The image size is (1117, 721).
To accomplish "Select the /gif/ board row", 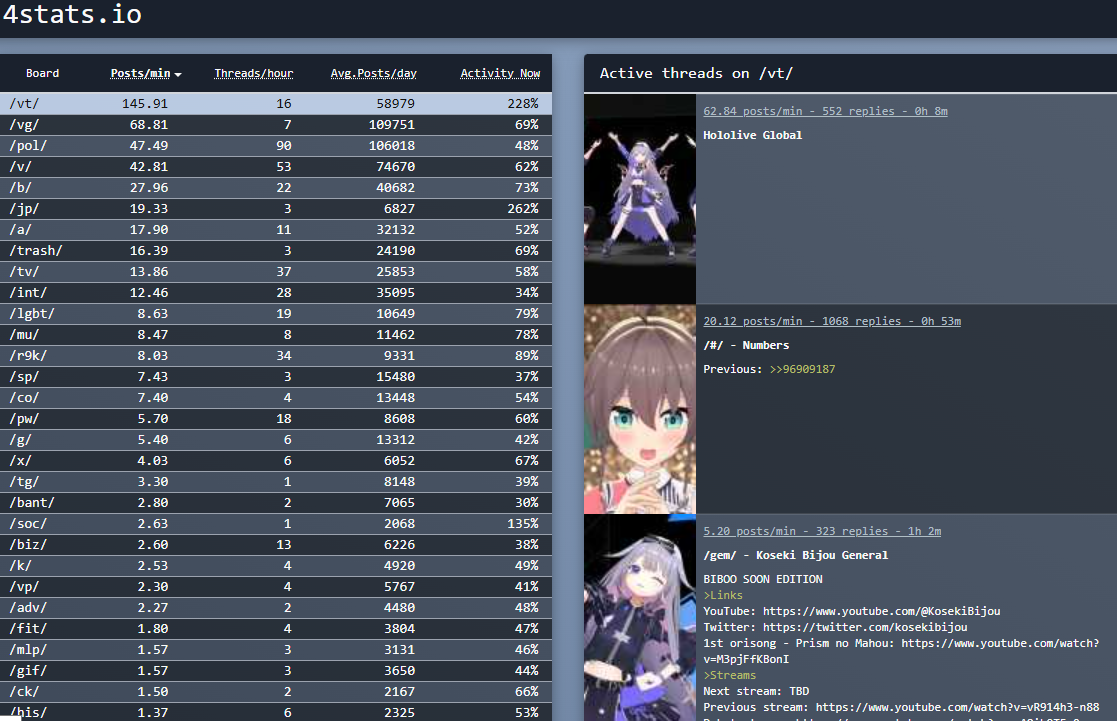I will pos(276,671).
